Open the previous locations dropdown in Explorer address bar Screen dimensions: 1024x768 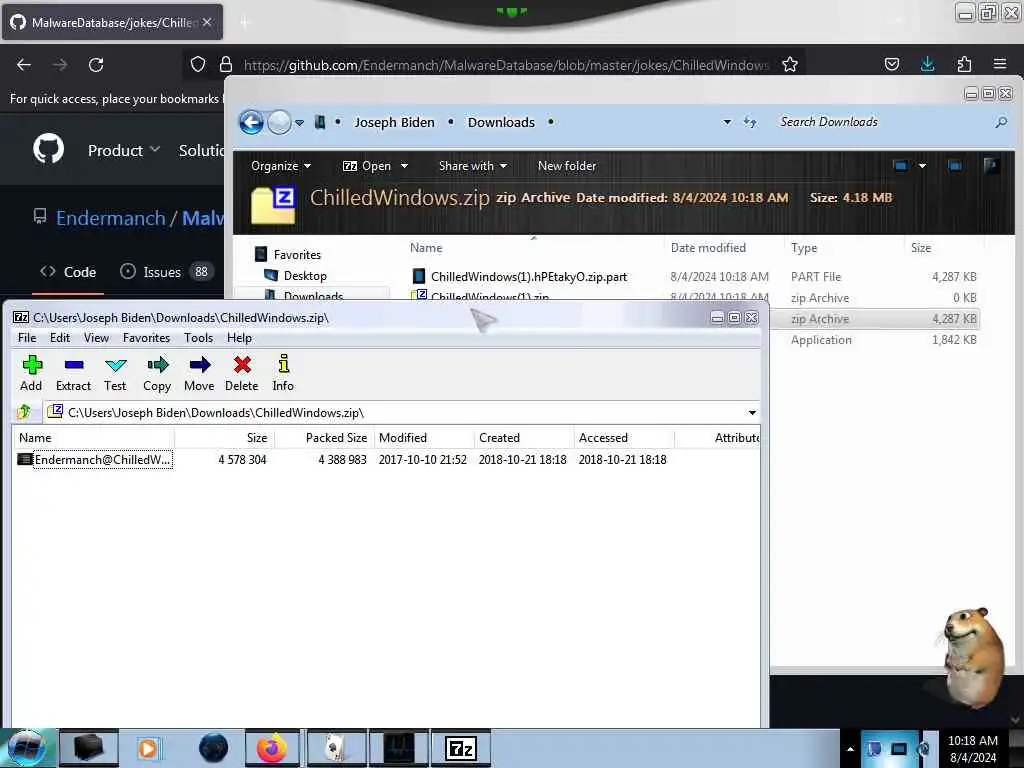[x=727, y=122]
